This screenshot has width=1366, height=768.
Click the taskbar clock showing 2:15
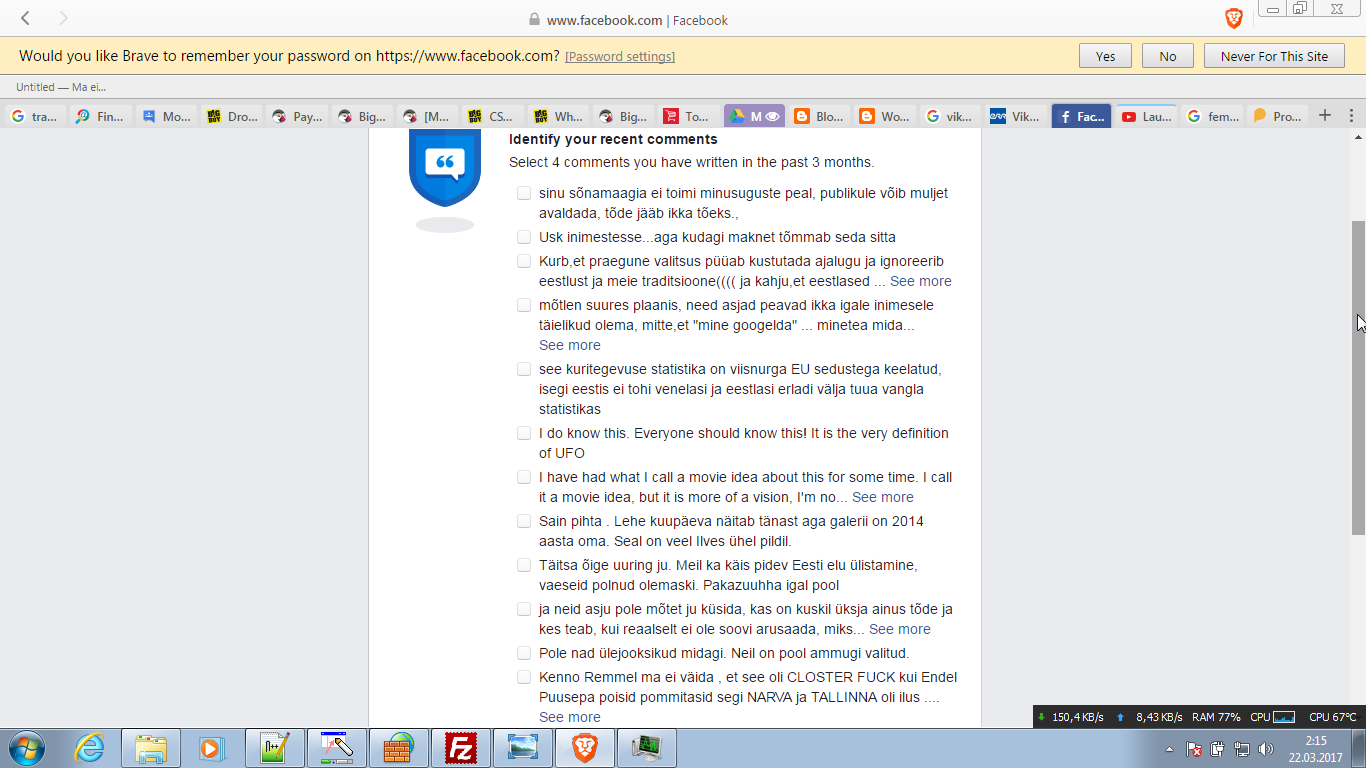1316,749
